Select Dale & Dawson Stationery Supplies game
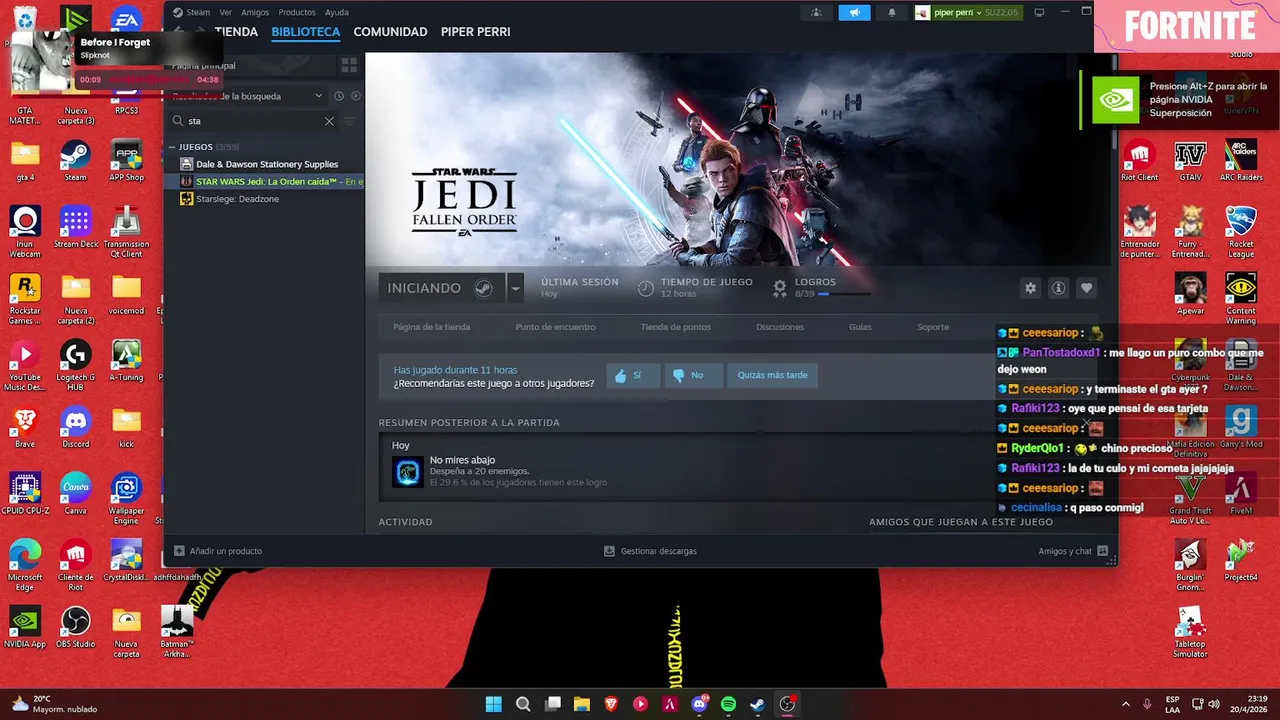Screen dimensions: 1280x720 click(x=265, y=164)
